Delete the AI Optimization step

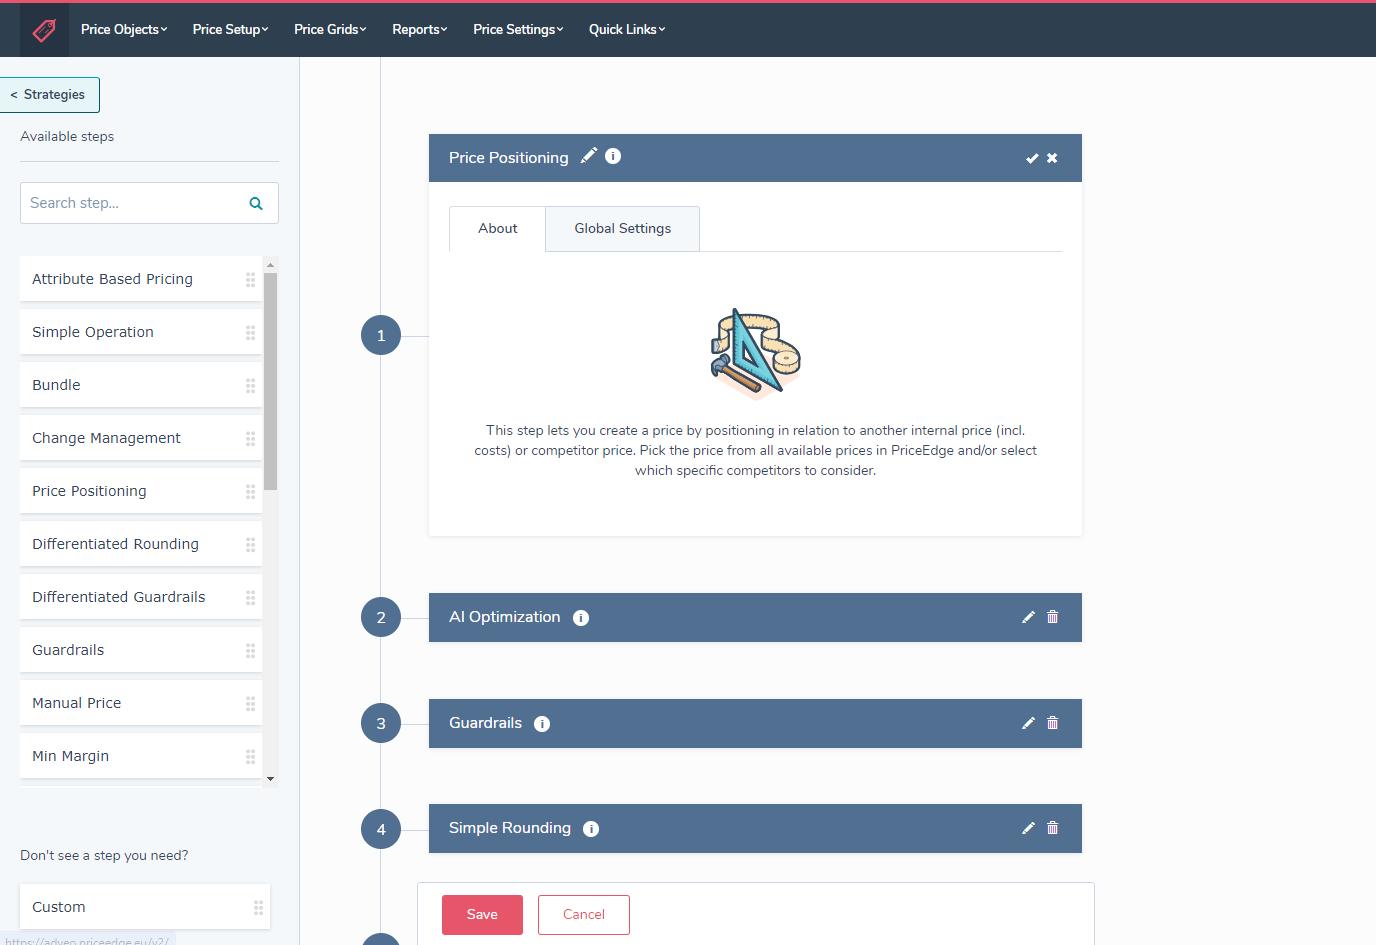[1052, 617]
